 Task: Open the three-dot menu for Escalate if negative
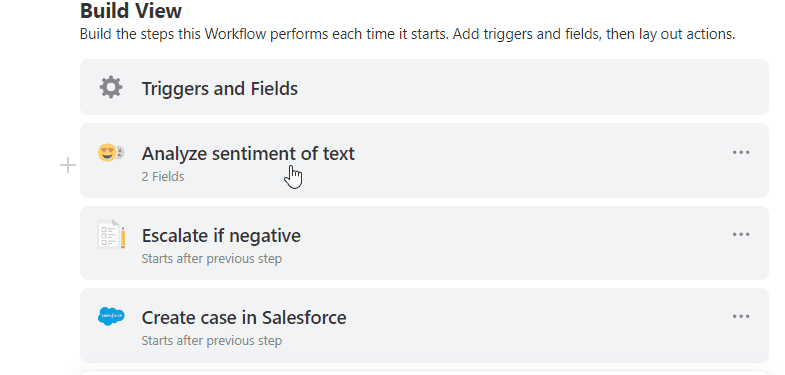click(x=741, y=234)
